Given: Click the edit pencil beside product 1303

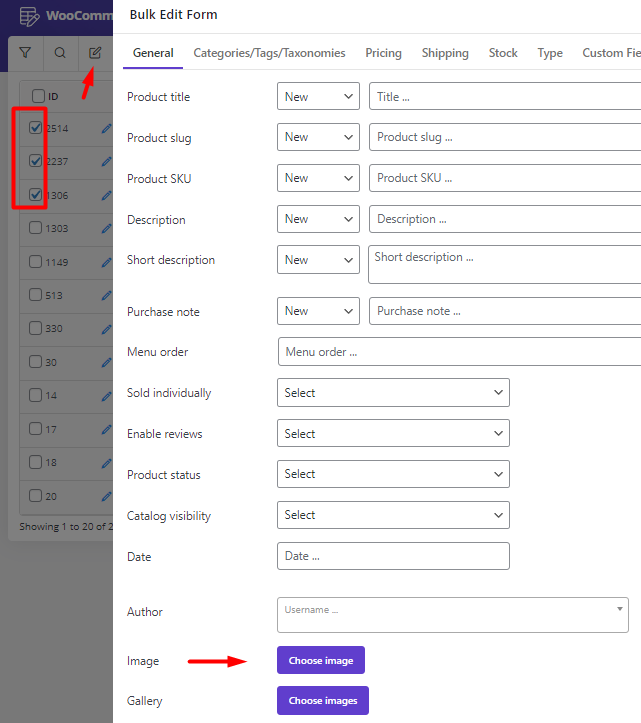Looking at the screenshot, I should [107, 228].
